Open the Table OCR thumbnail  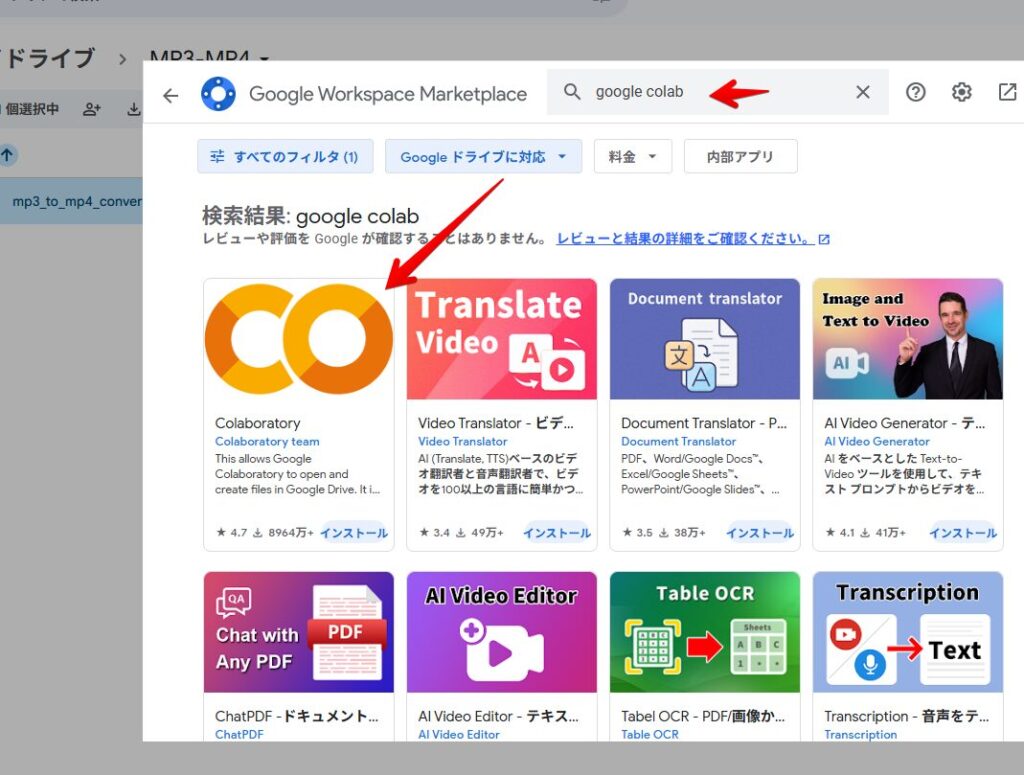coord(705,632)
